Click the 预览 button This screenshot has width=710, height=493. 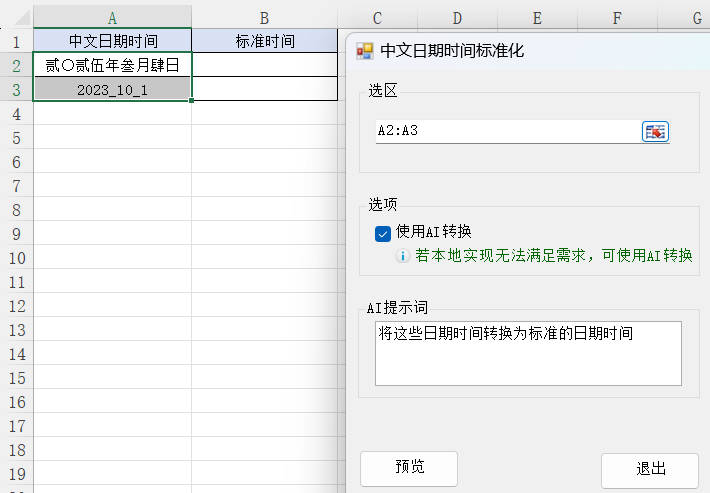[x=408, y=468]
